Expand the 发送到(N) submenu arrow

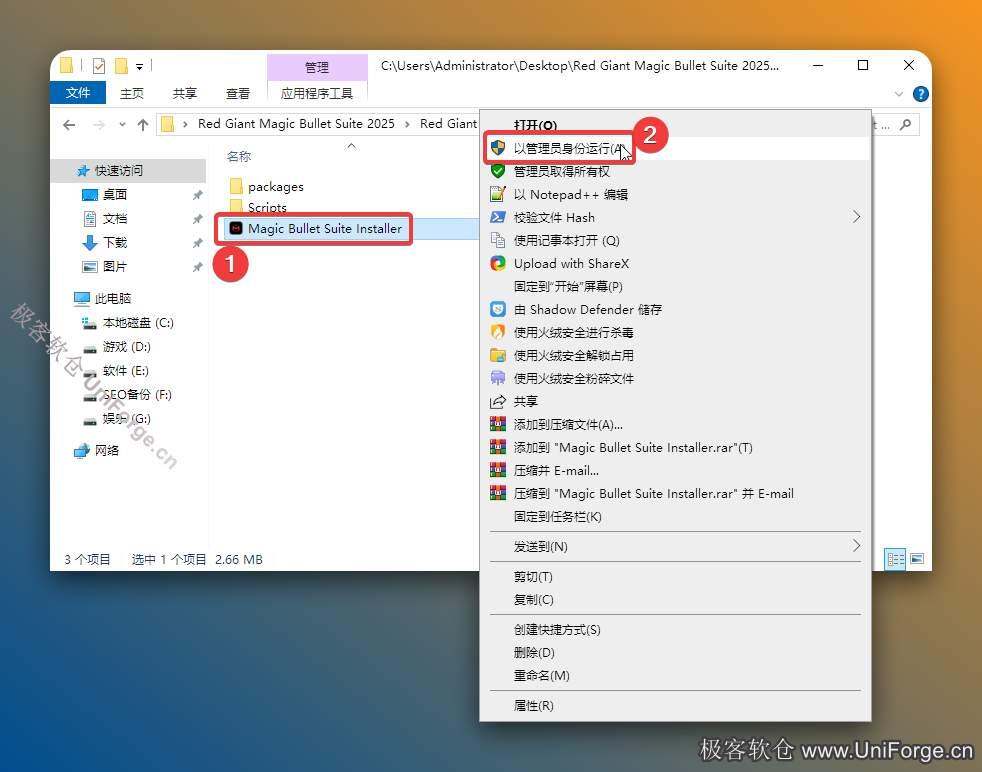tap(856, 545)
